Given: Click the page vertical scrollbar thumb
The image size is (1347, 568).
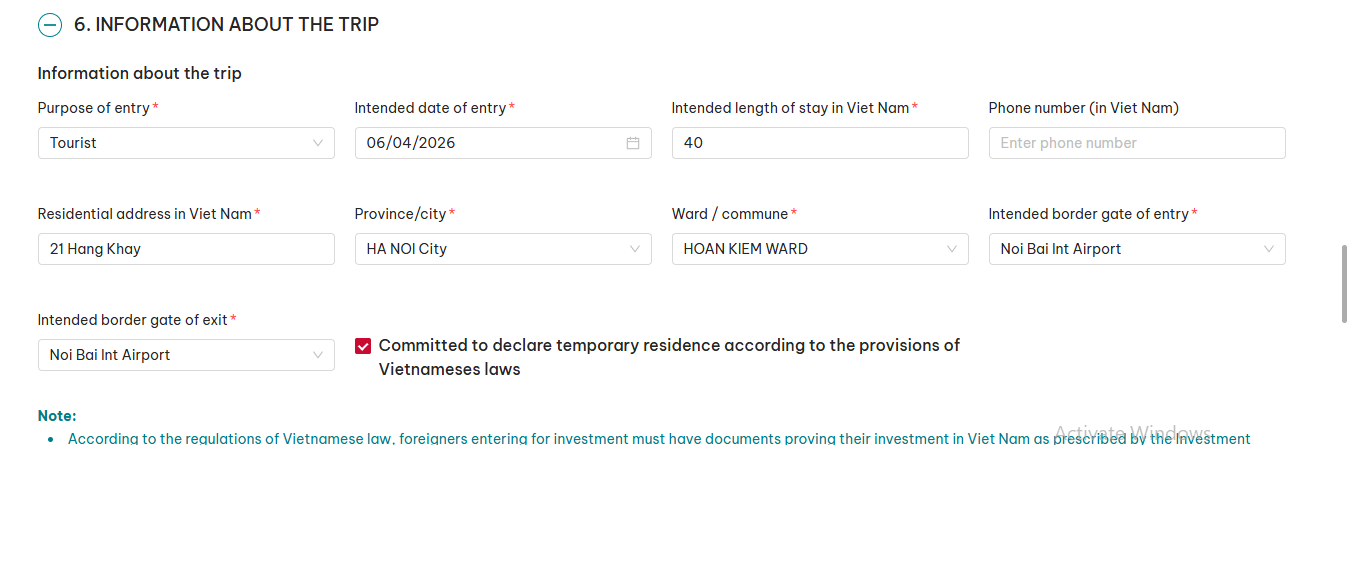Looking at the screenshot, I should coord(1343,283).
